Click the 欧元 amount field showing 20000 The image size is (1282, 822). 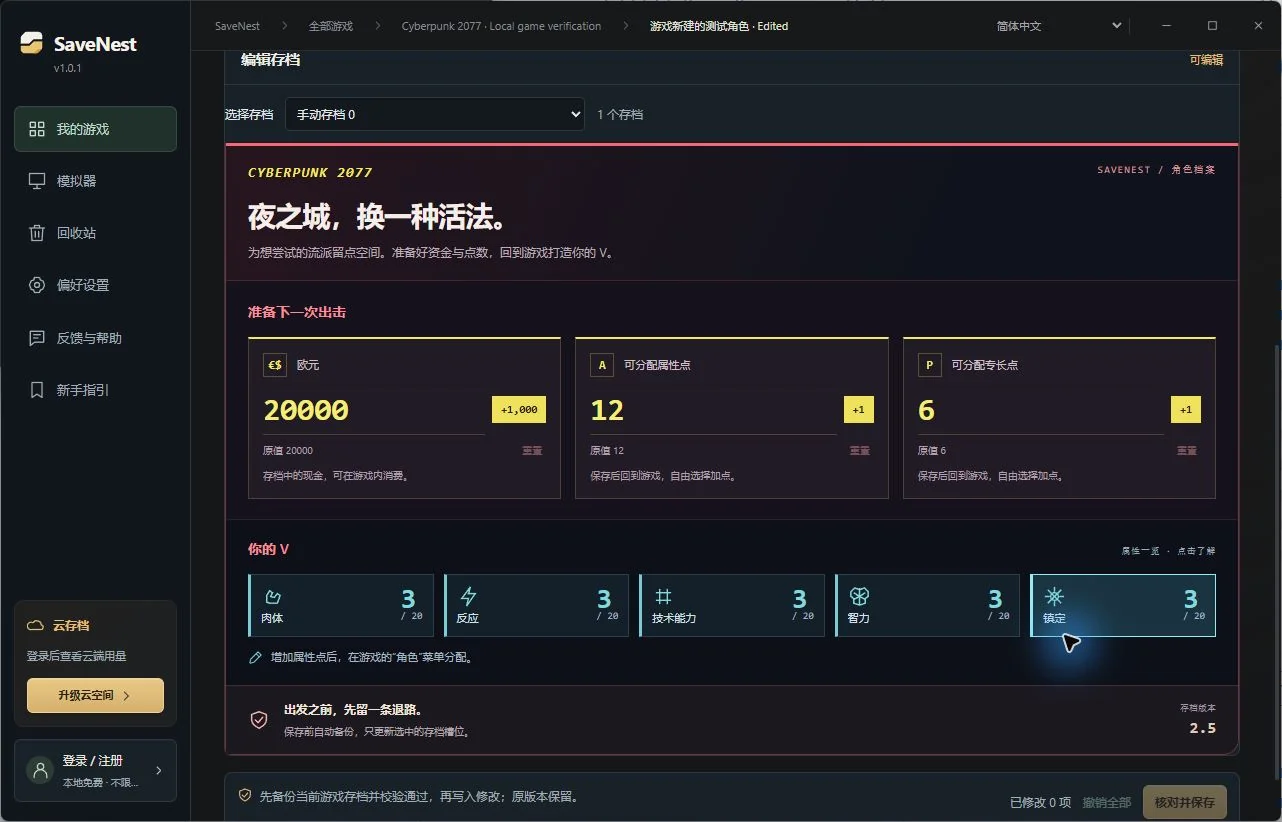click(373, 410)
